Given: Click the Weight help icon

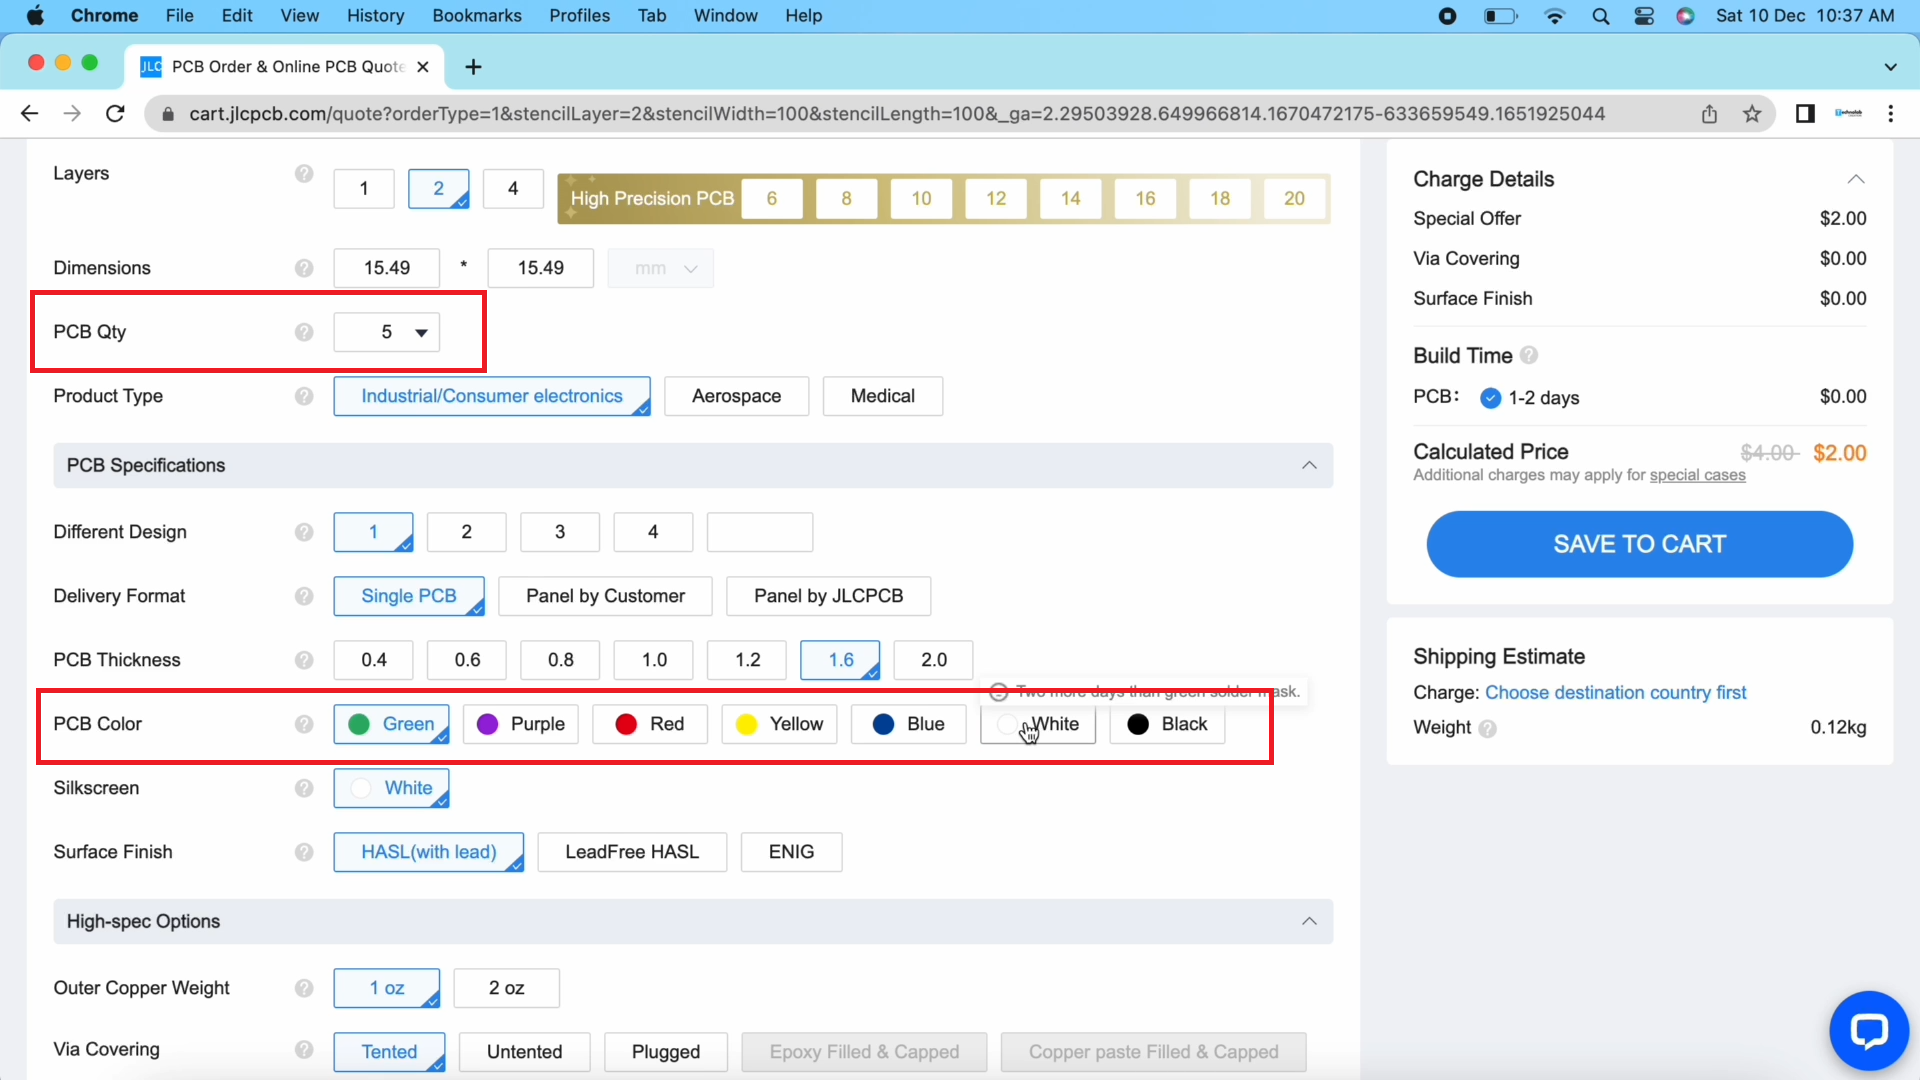Looking at the screenshot, I should pos(1488,729).
